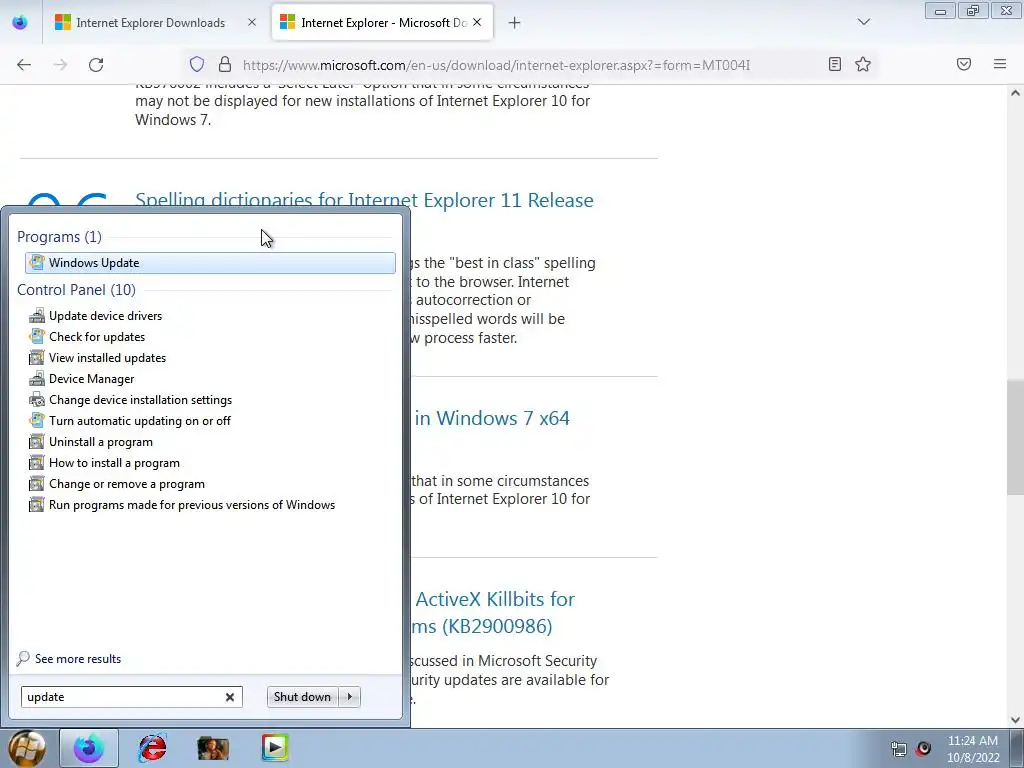Go back to previous page
Screen dimensions: 1024x768
tap(24, 65)
